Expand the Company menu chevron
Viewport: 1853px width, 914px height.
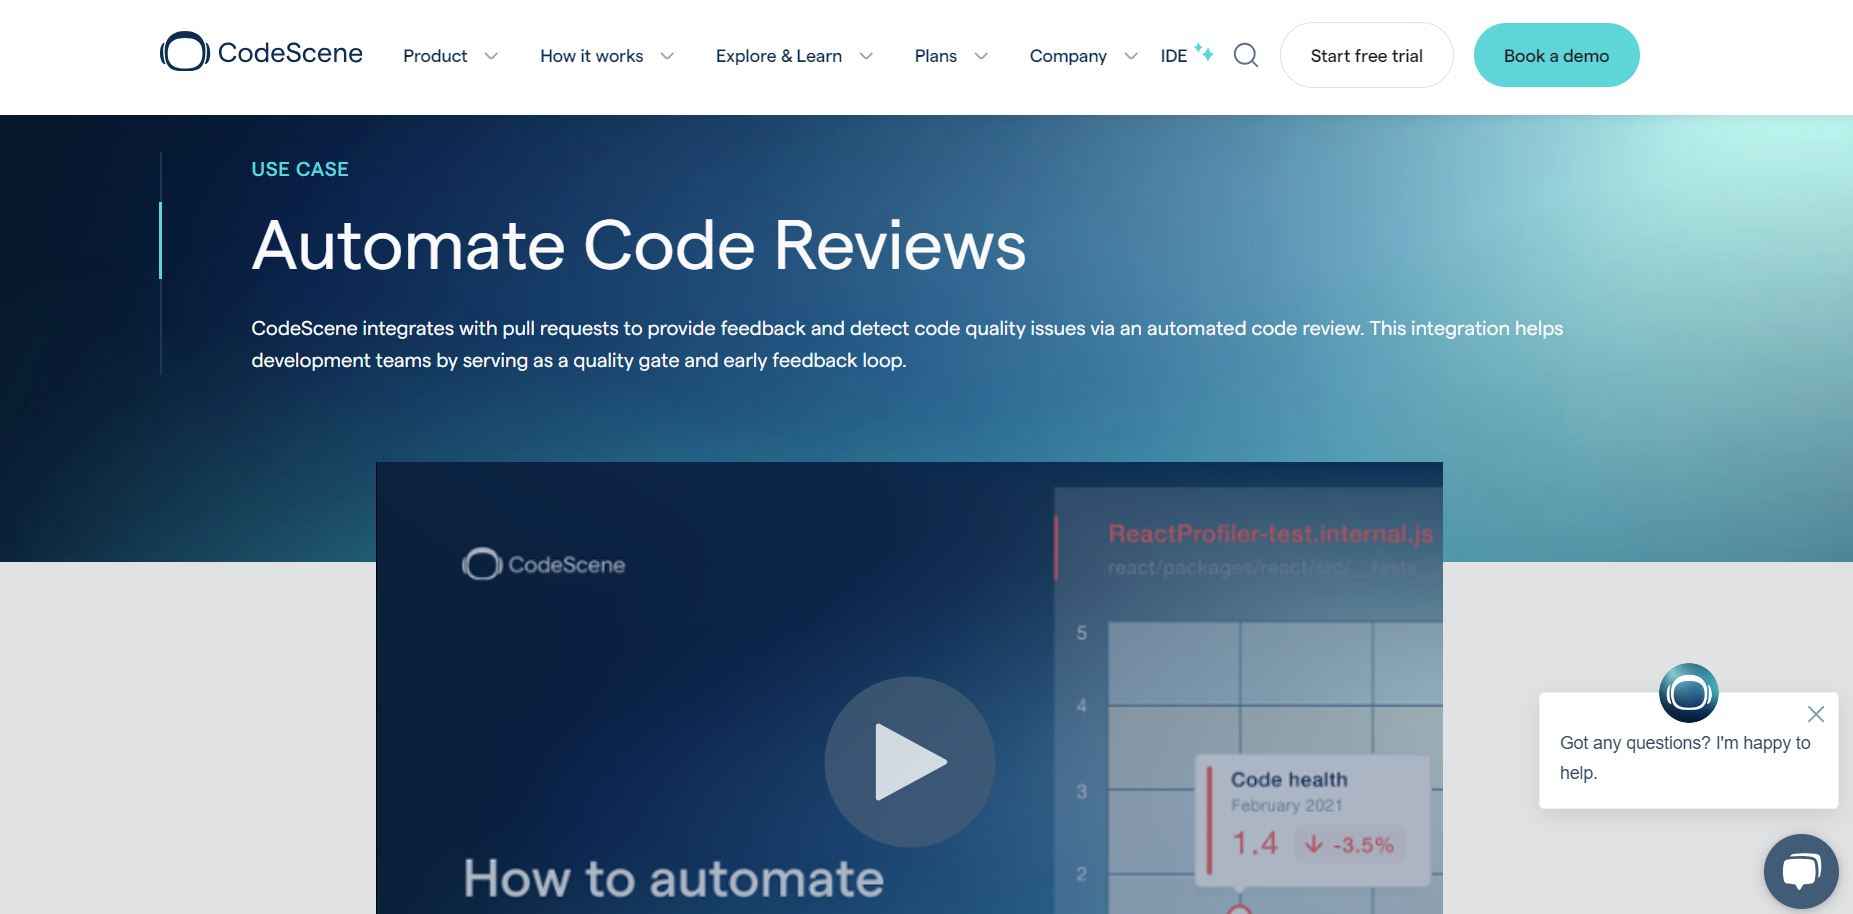click(x=1131, y=56)
